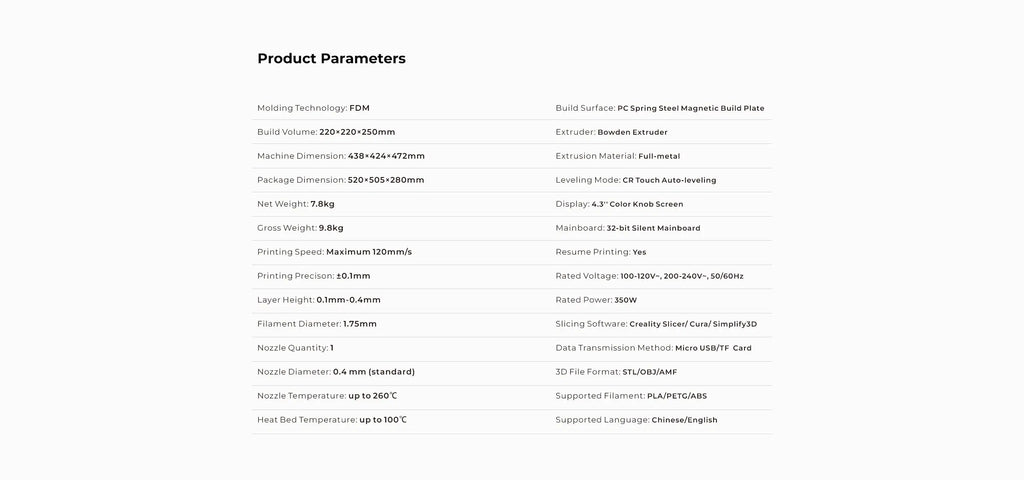Image resolution: width=1024 pixels, height=480 pixels.
Task: Select the Slicing Software Creality Slicer row
Action: (x=656, y=324)
